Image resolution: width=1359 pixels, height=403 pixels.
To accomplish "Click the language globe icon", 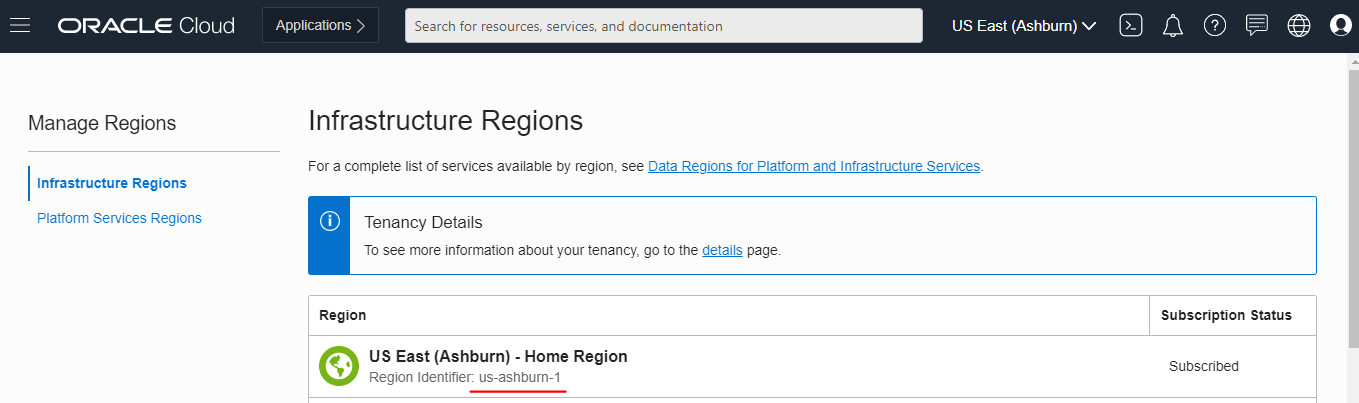I will point(1299,26).
